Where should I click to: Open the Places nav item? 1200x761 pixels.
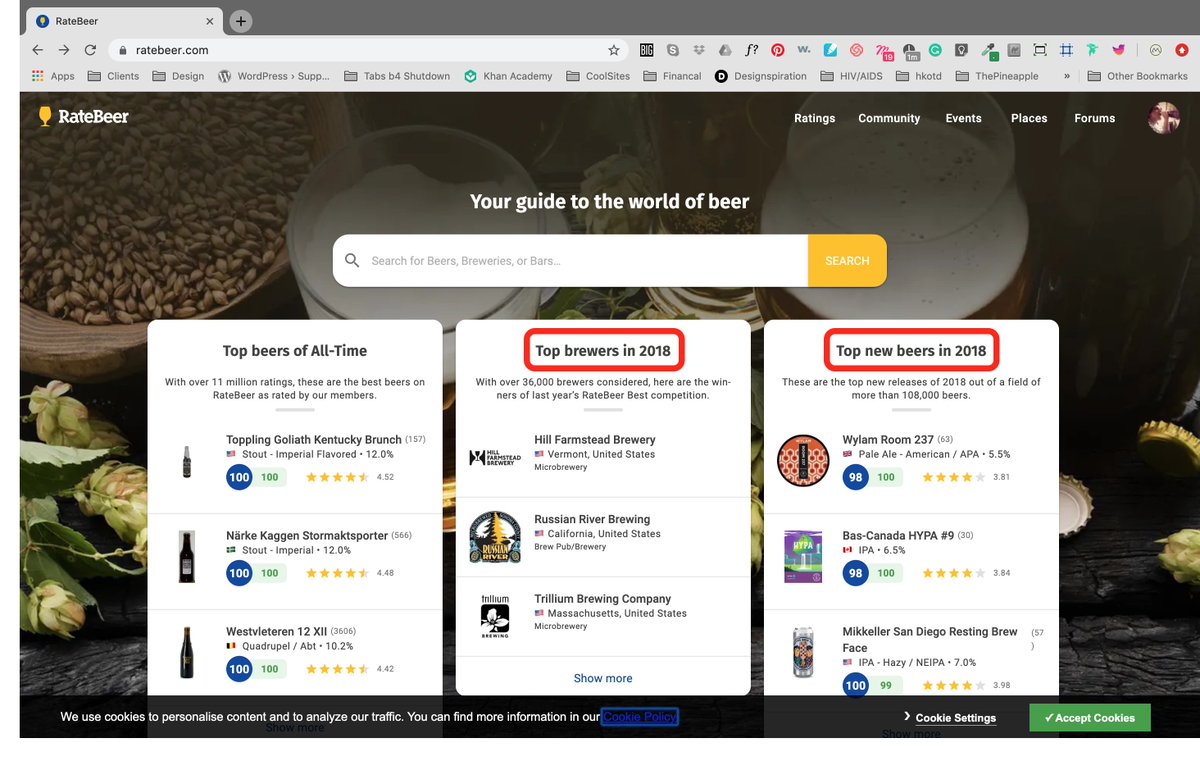pos(1029,118)
